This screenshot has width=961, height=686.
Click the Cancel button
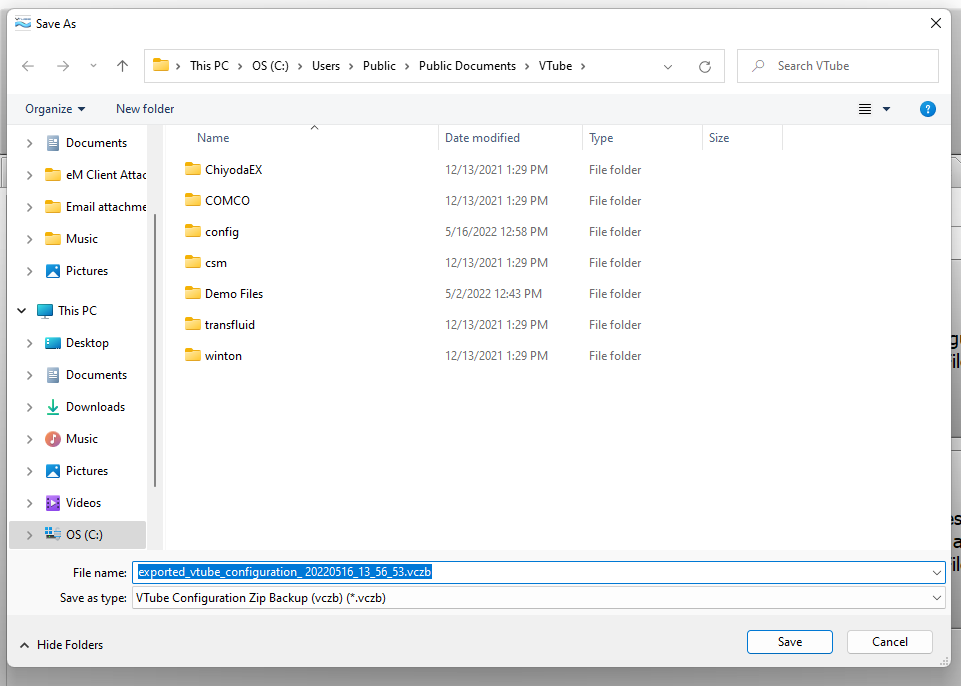(889, 642)
